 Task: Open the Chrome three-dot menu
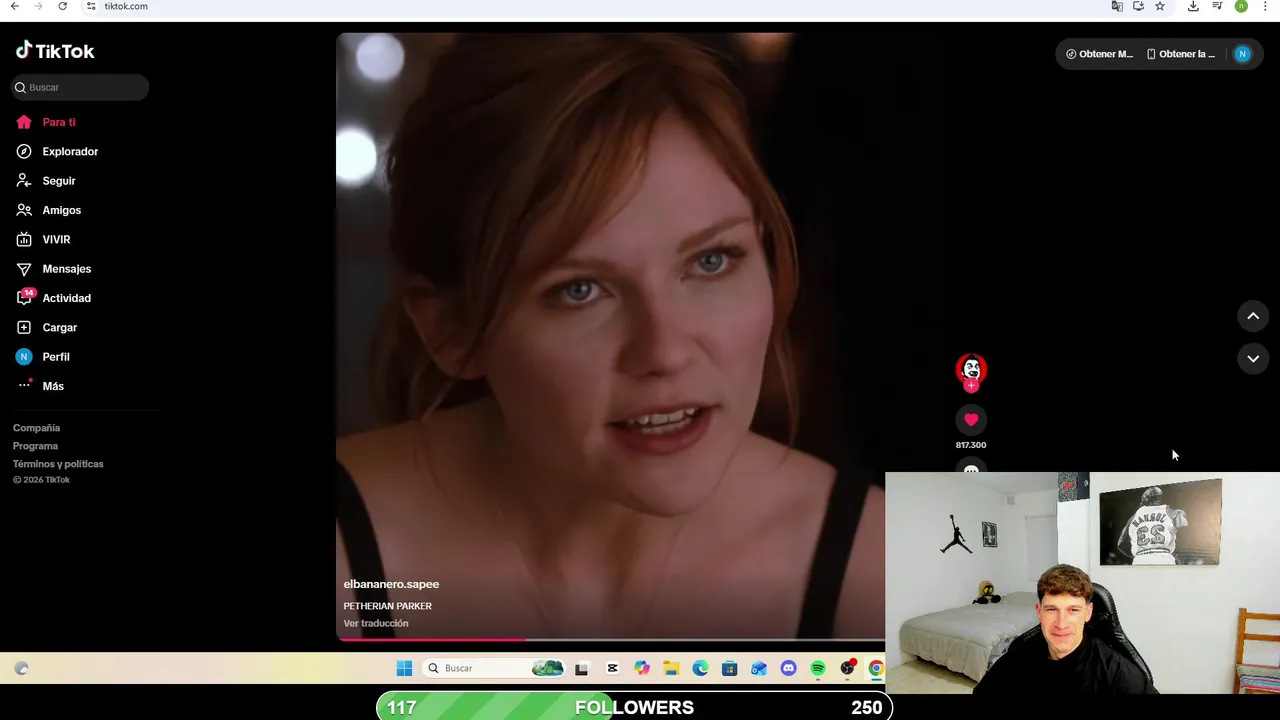point(1266,6)
